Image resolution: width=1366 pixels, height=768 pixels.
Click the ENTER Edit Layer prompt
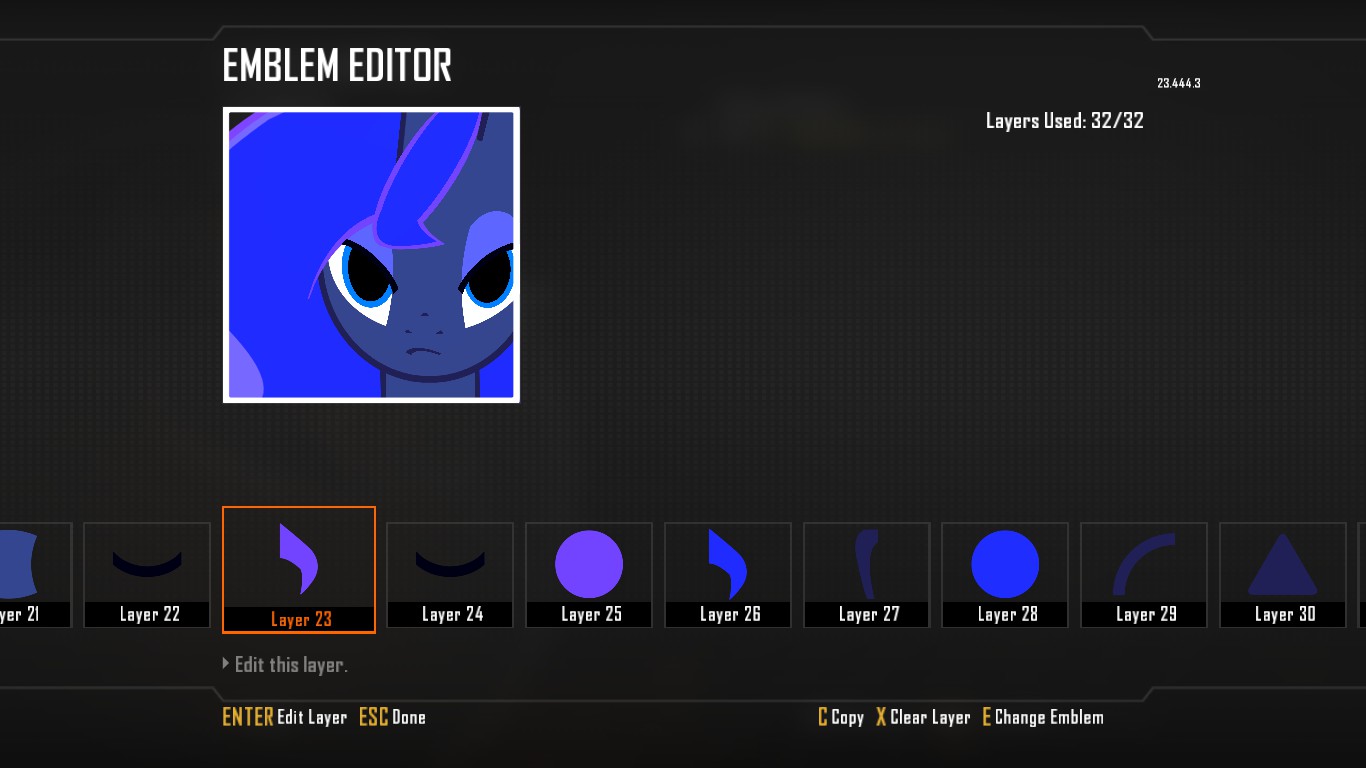coord(285,717)
